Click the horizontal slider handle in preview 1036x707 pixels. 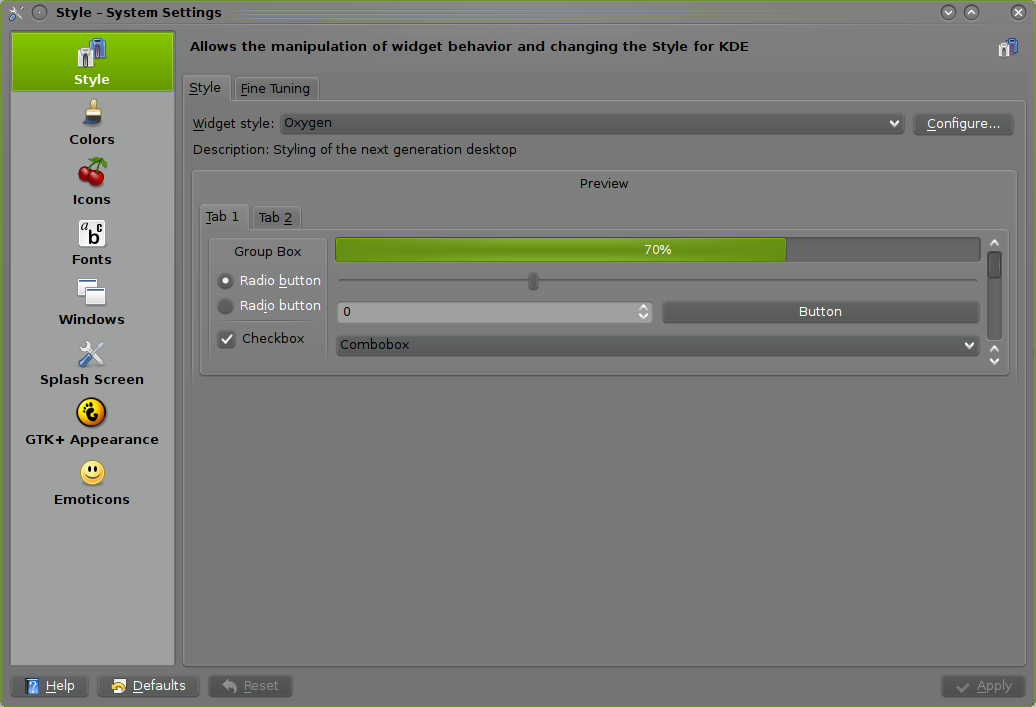533,281
